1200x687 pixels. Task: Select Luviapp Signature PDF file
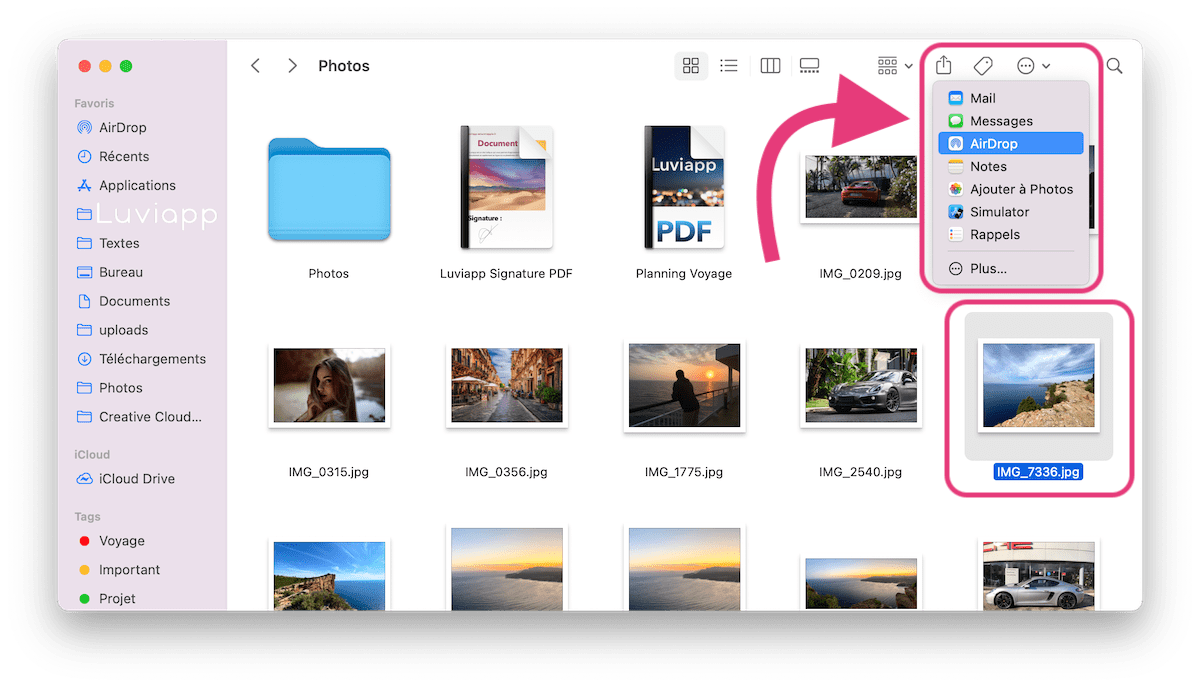[x=506, y=187]
